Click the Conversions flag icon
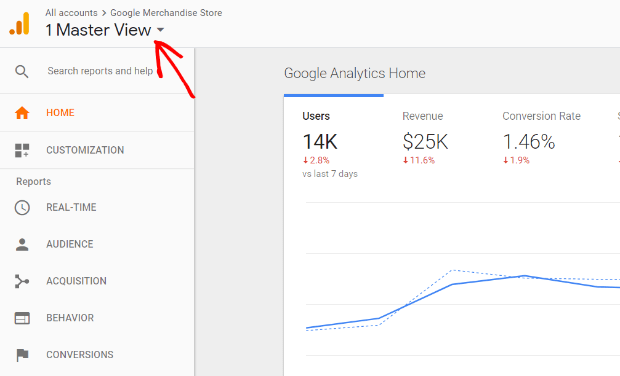This screenshot has width=620, height=376. coord(22,355)
